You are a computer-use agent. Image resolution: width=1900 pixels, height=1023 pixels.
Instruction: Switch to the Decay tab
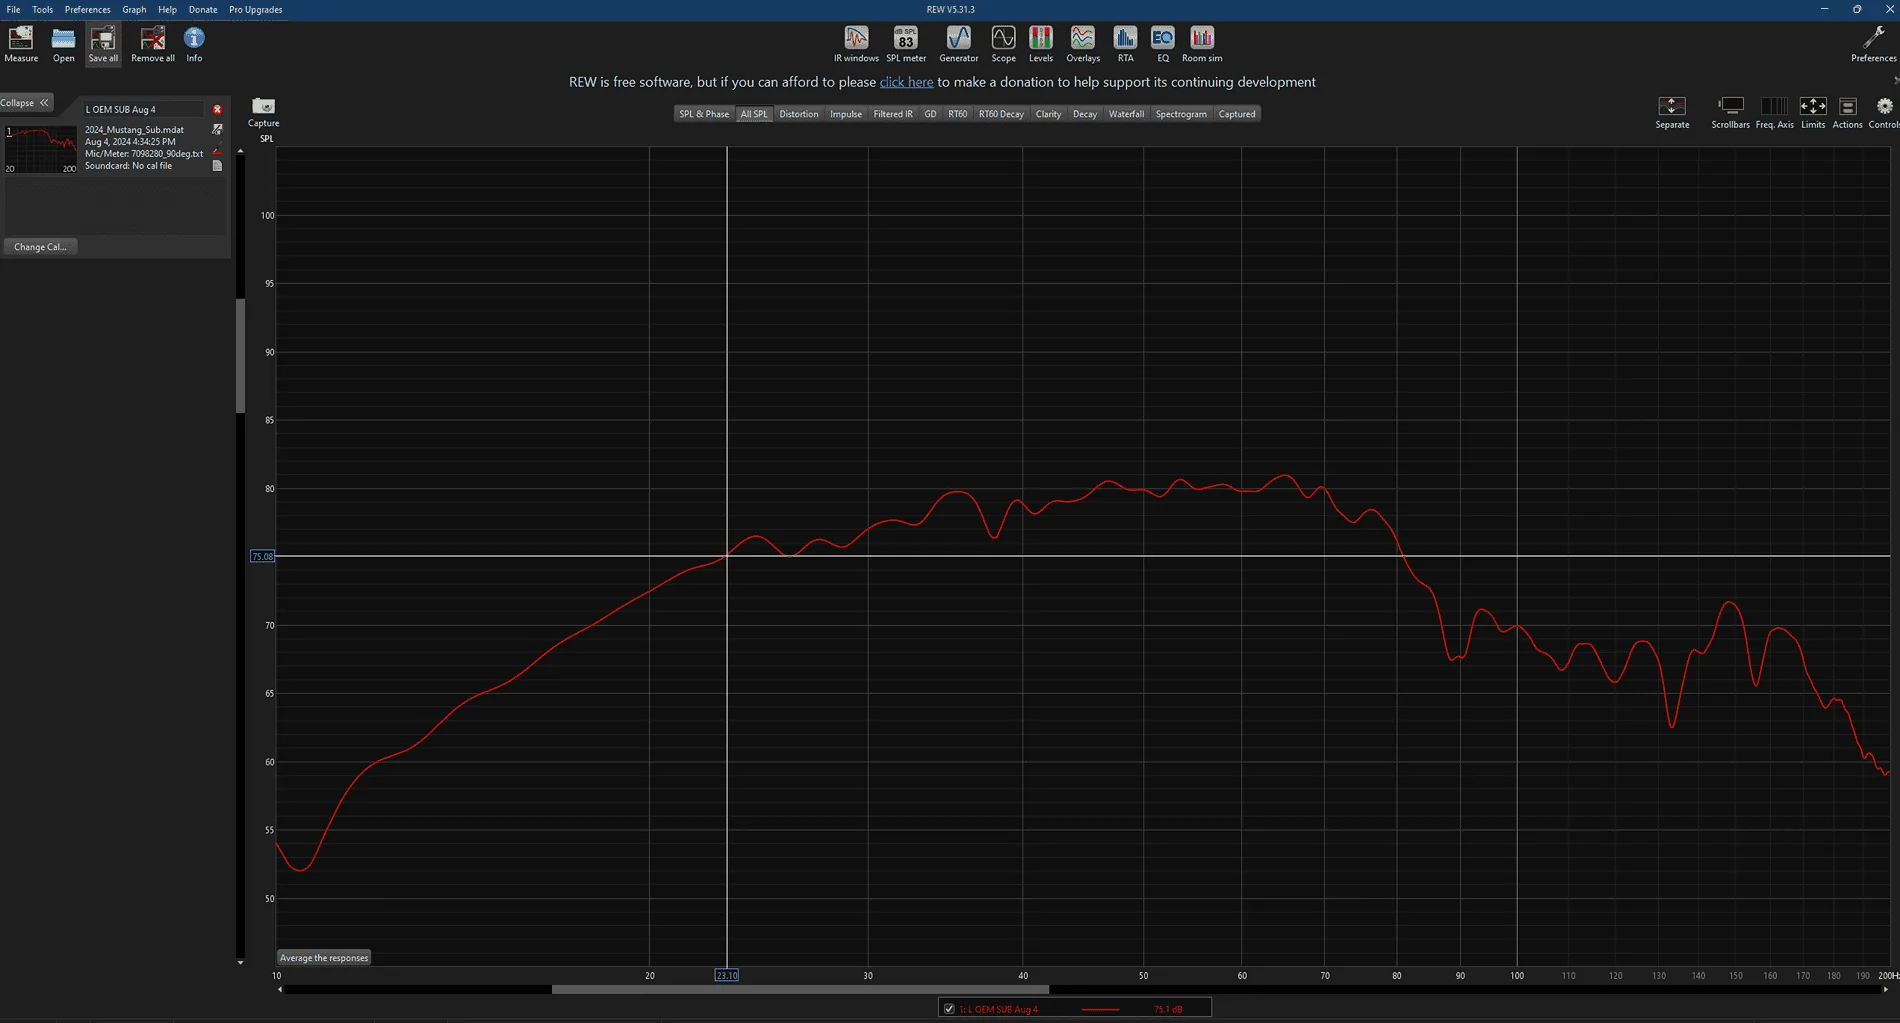pos(1085,114)
